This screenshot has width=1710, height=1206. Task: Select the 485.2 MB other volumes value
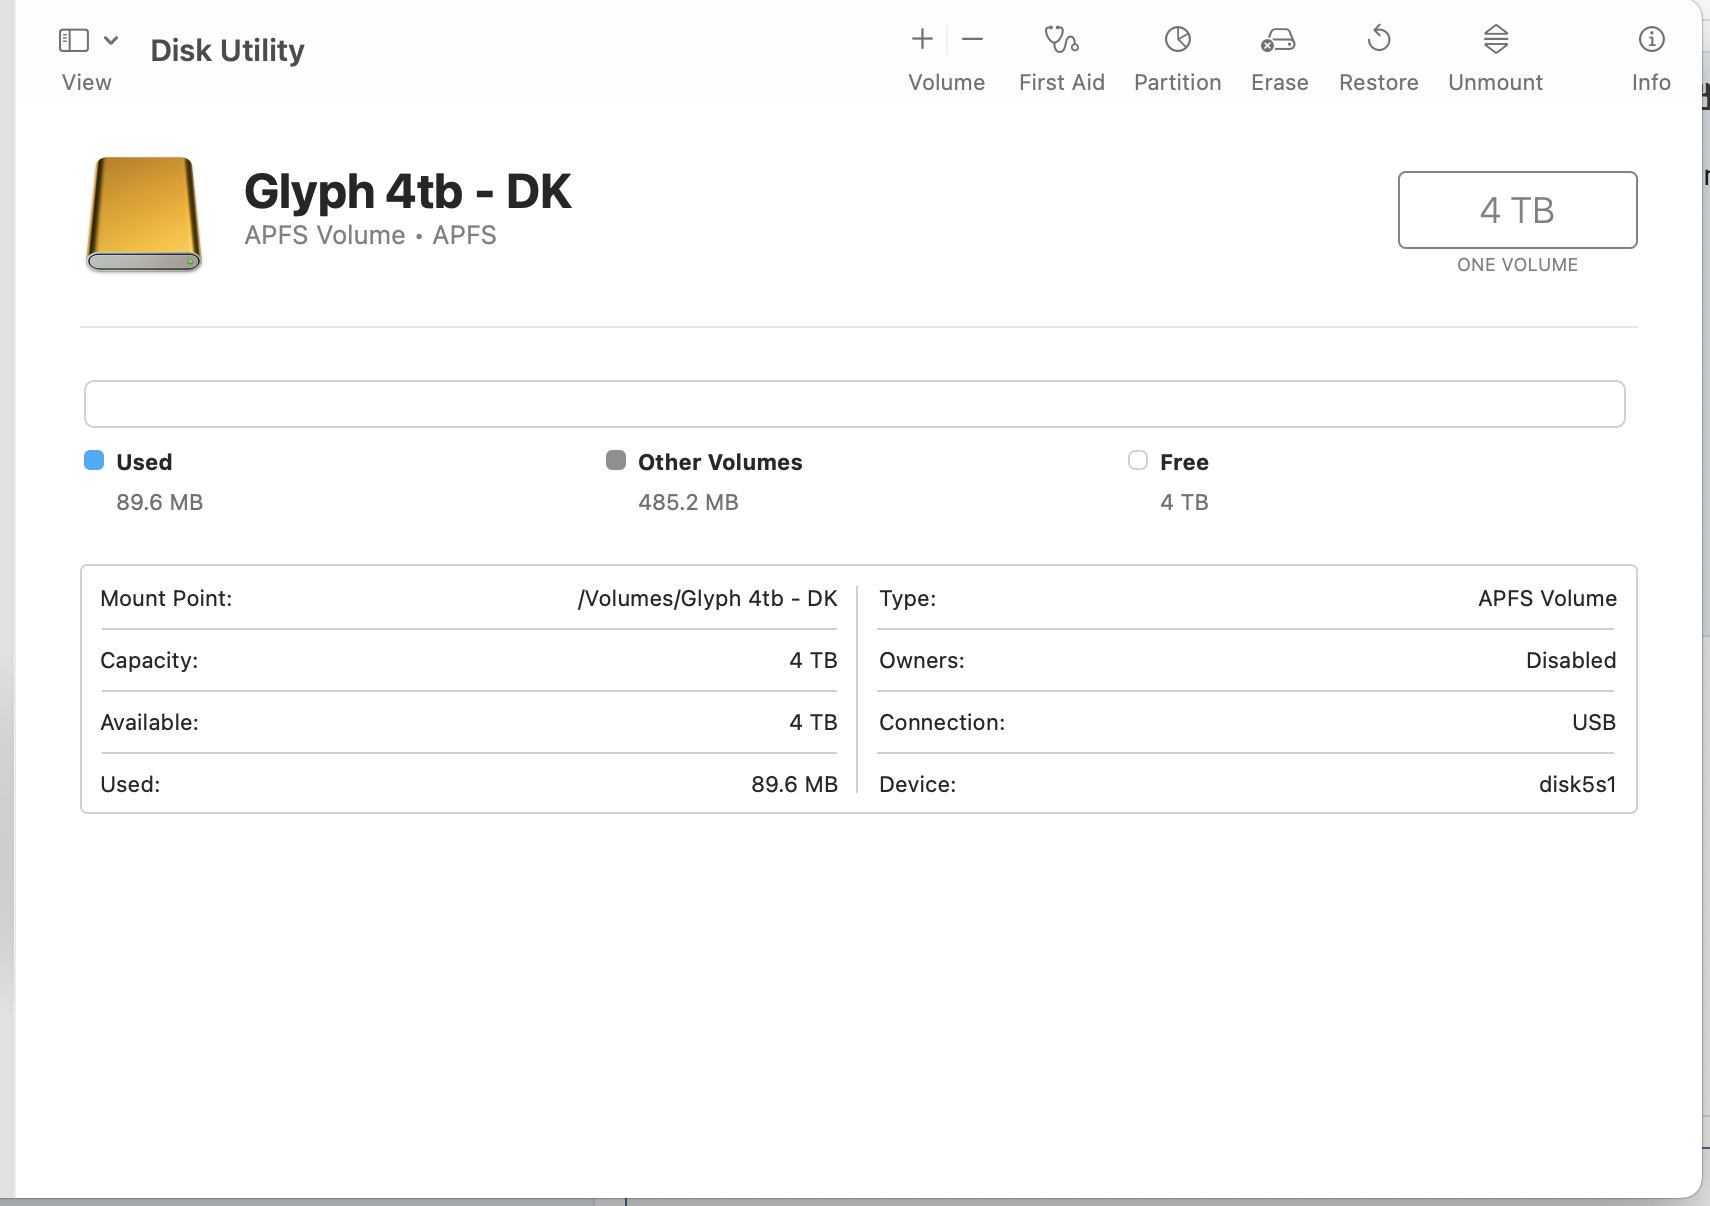[688, 502]
